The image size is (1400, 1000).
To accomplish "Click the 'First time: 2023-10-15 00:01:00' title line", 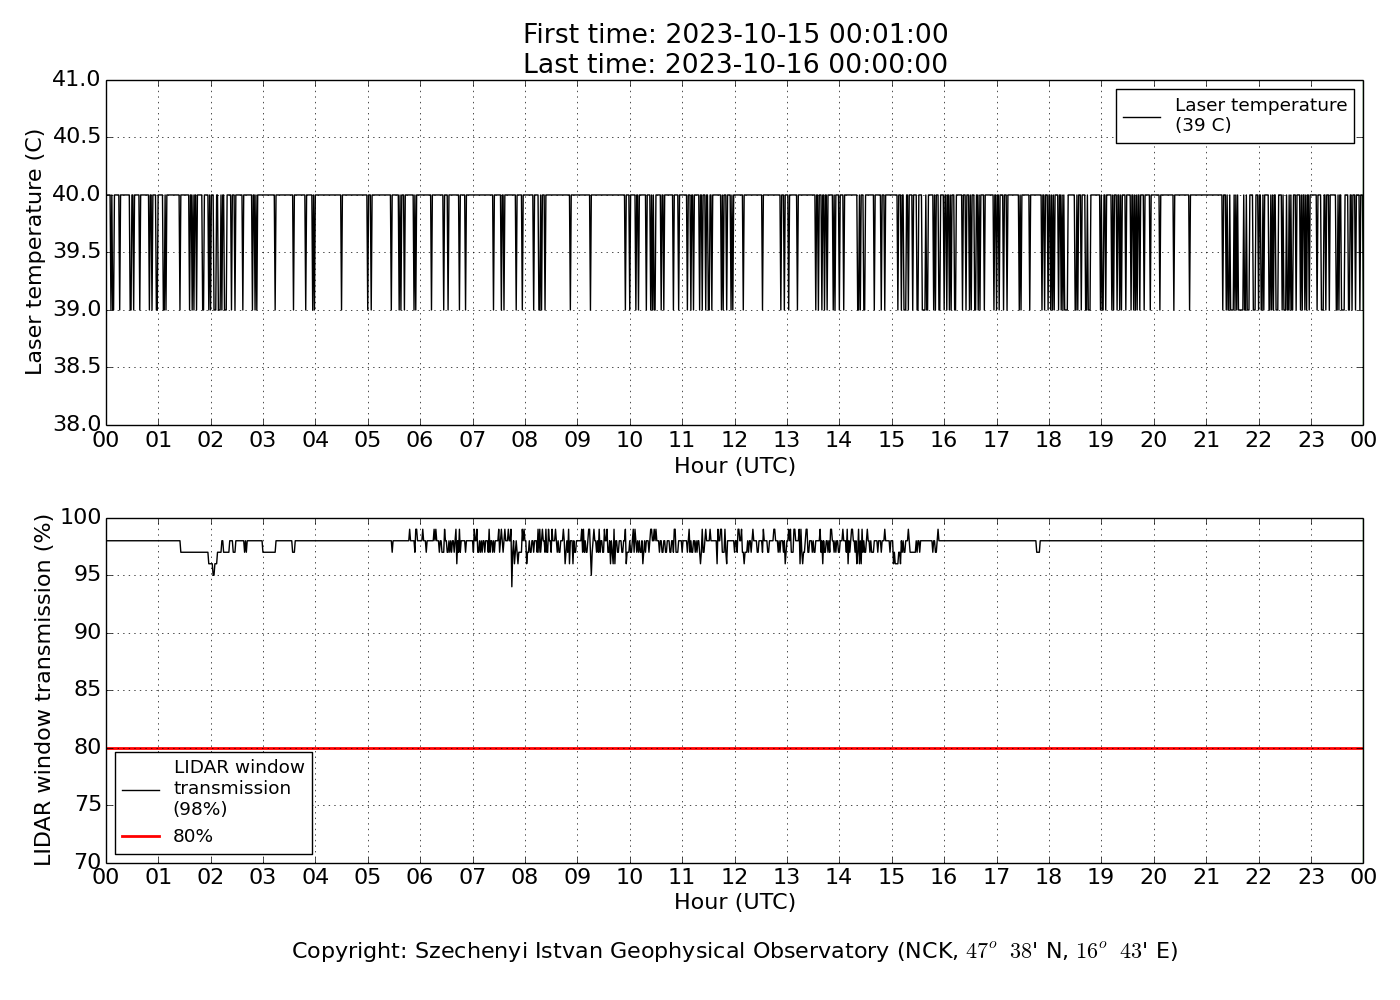I will [735, 35].
